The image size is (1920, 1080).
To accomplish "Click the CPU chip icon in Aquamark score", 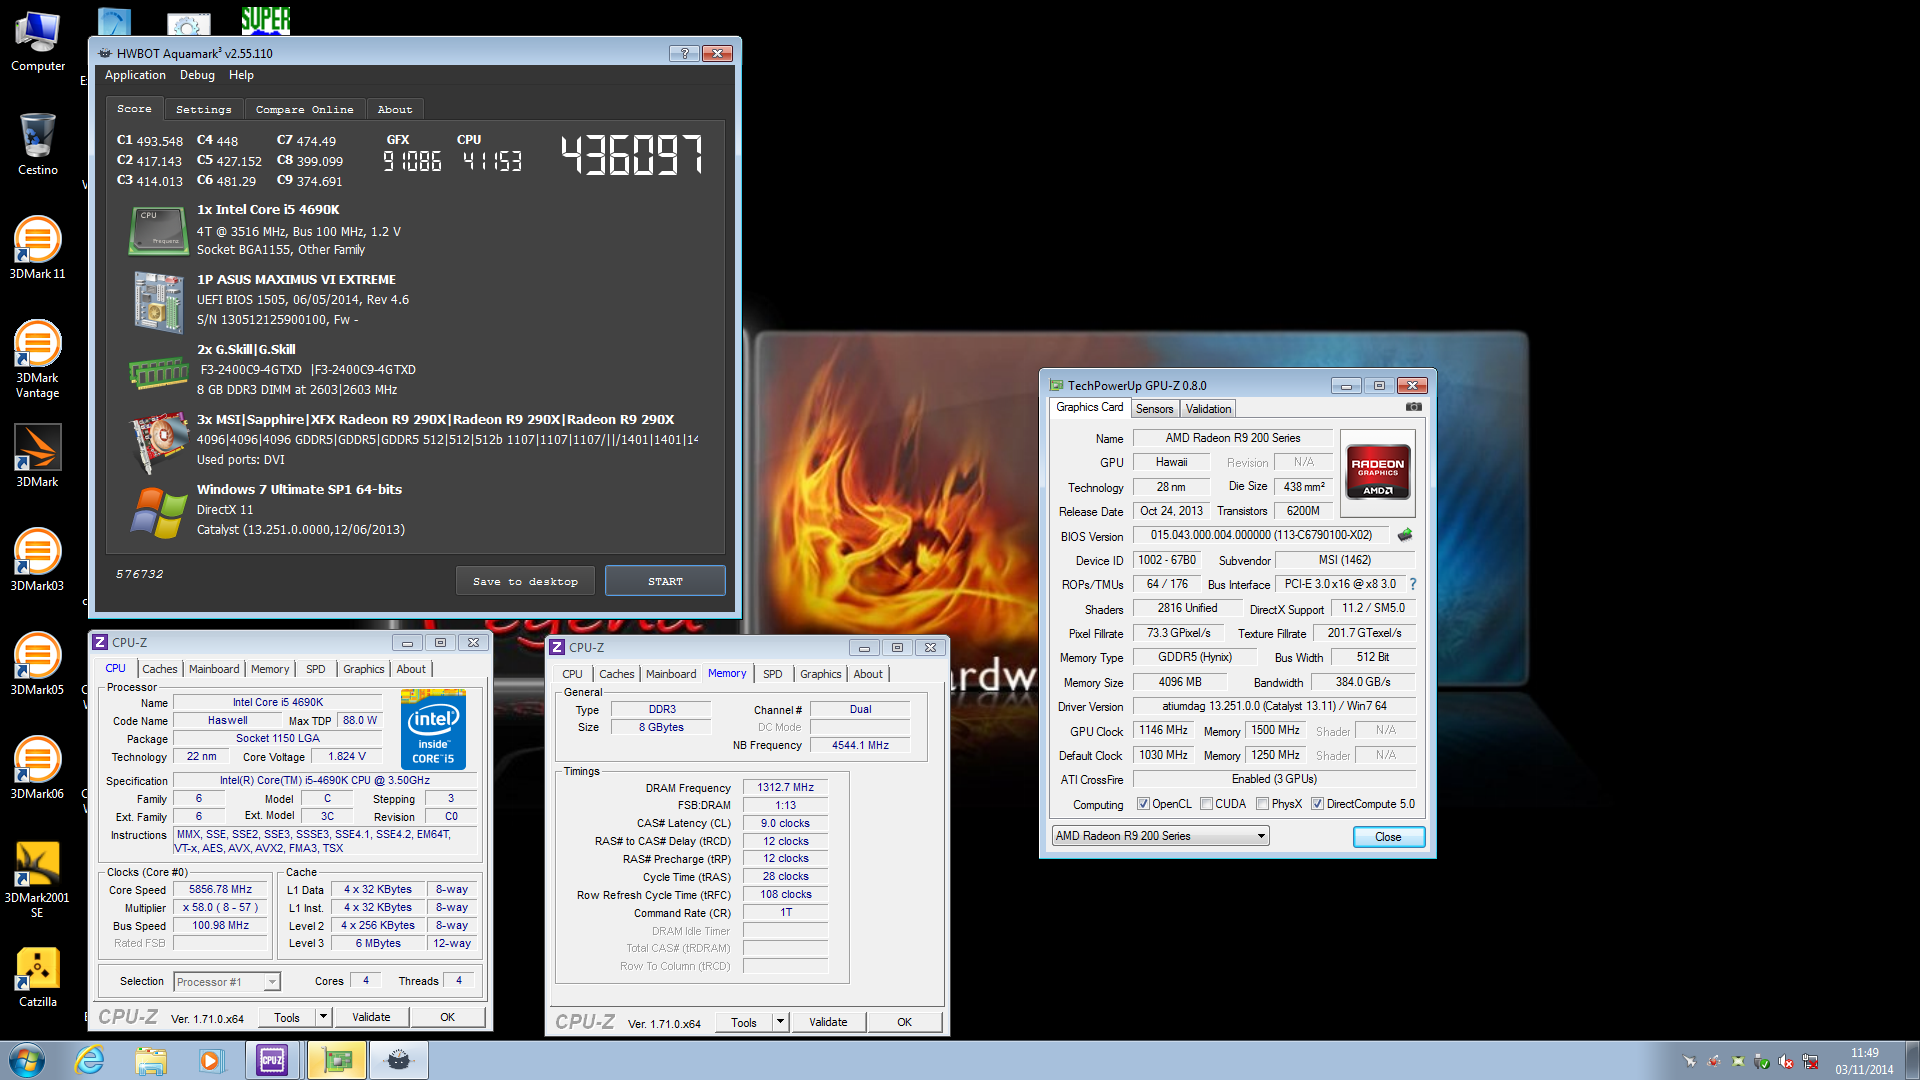I will (158, 230).
